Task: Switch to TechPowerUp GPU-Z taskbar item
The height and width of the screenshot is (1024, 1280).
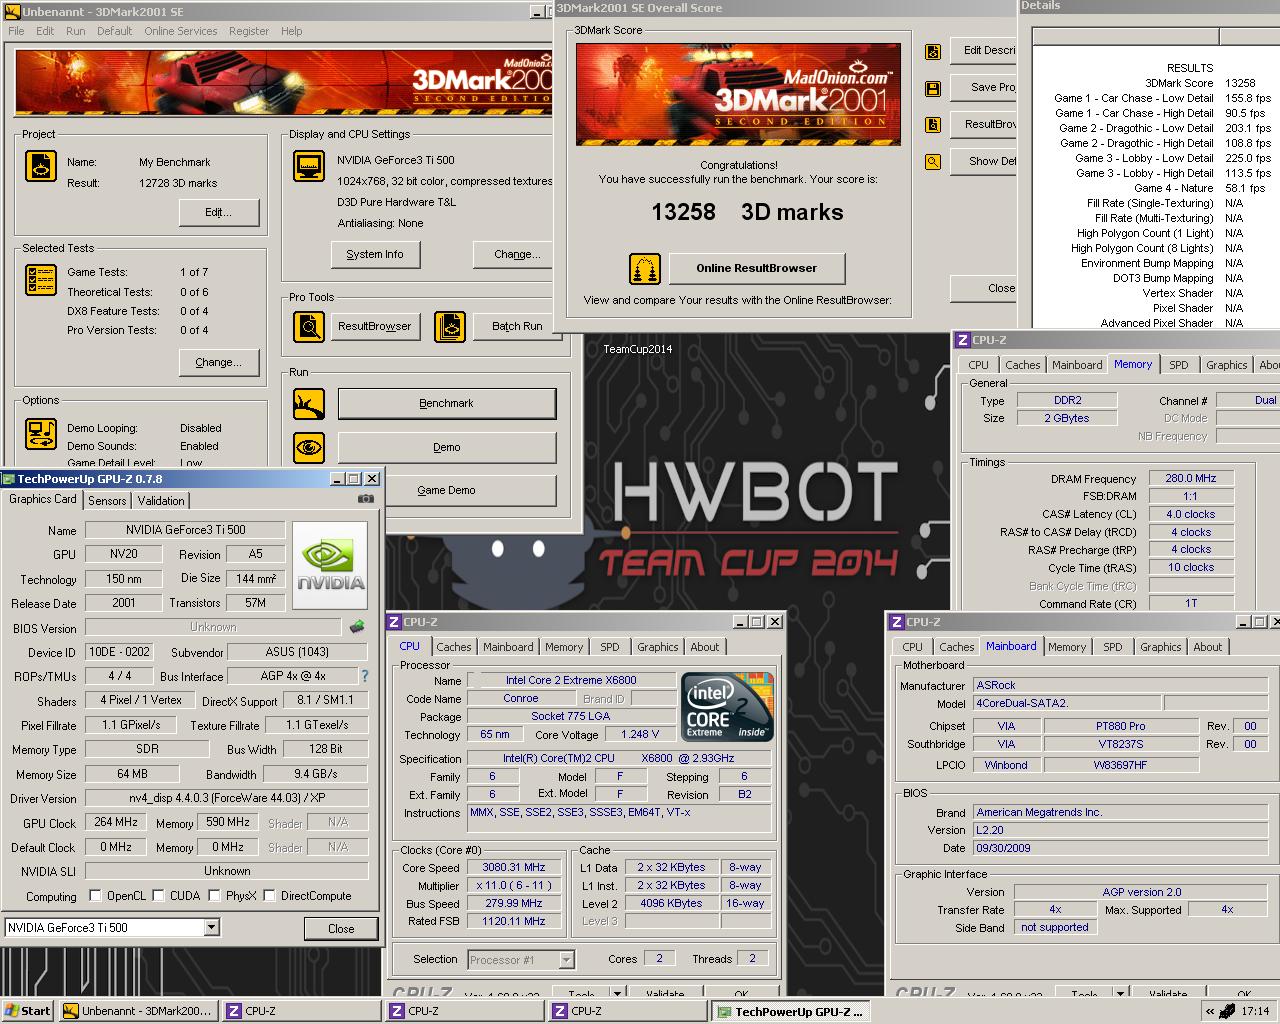Action: point(789,1011)
